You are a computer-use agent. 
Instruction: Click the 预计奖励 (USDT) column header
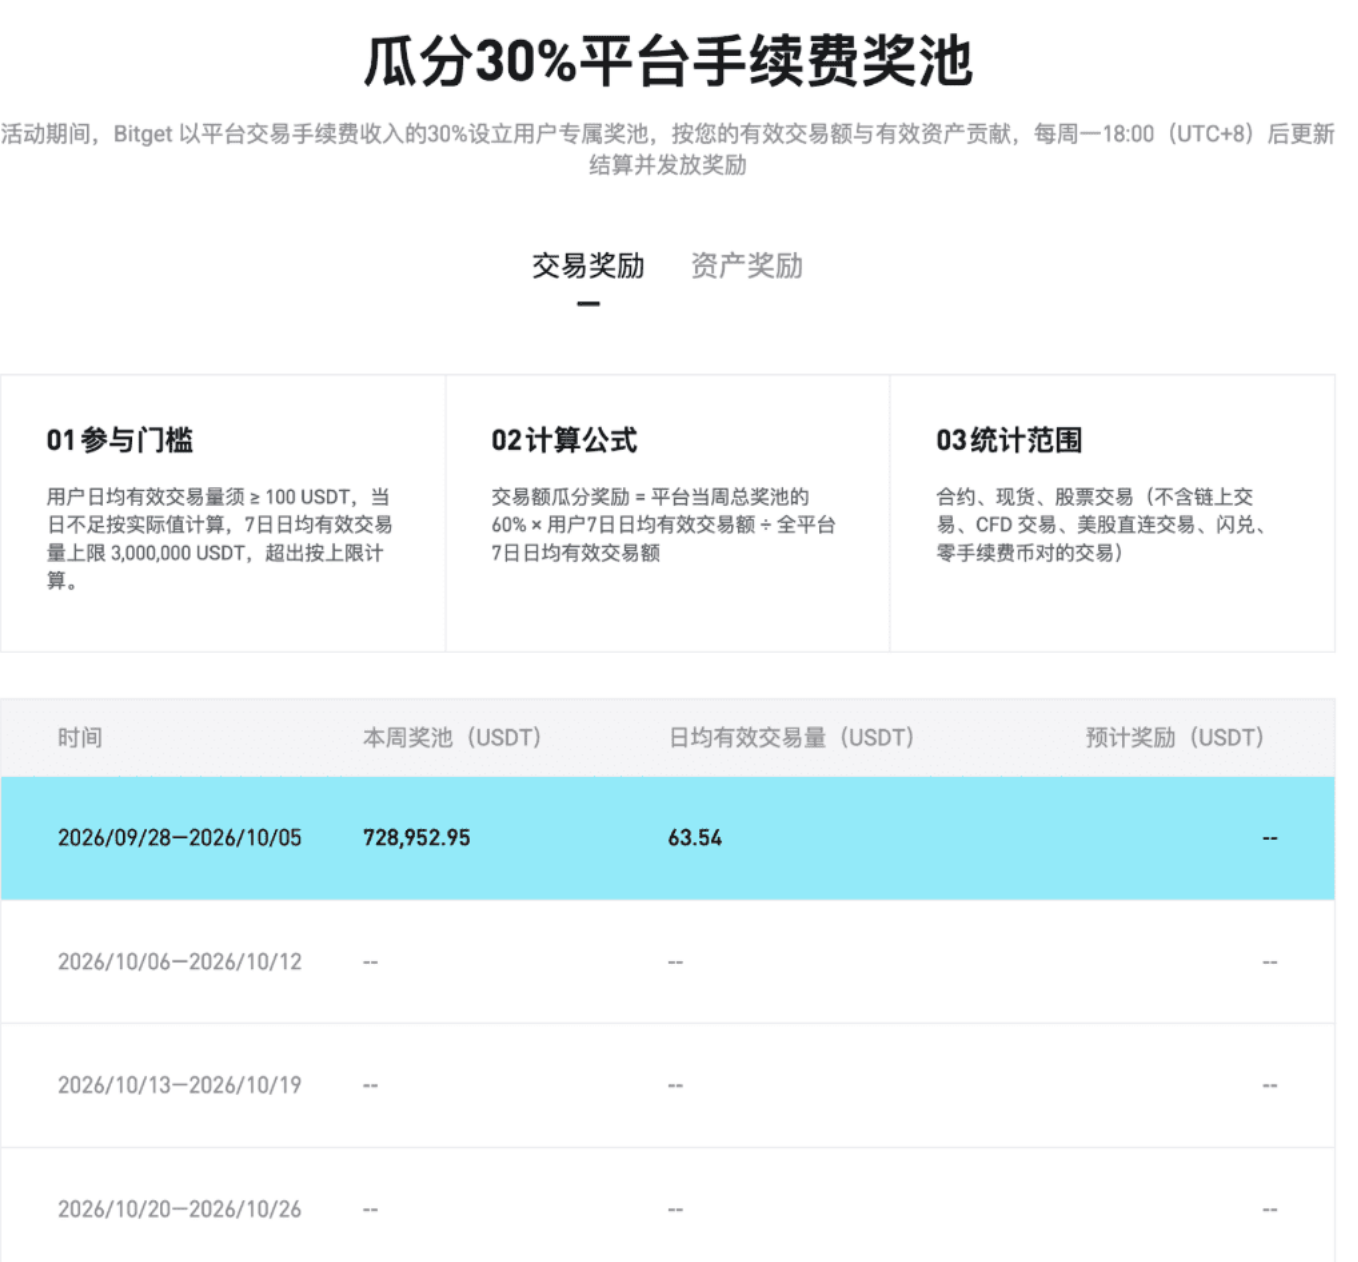pyautogui.click(x=1175, y=738)
